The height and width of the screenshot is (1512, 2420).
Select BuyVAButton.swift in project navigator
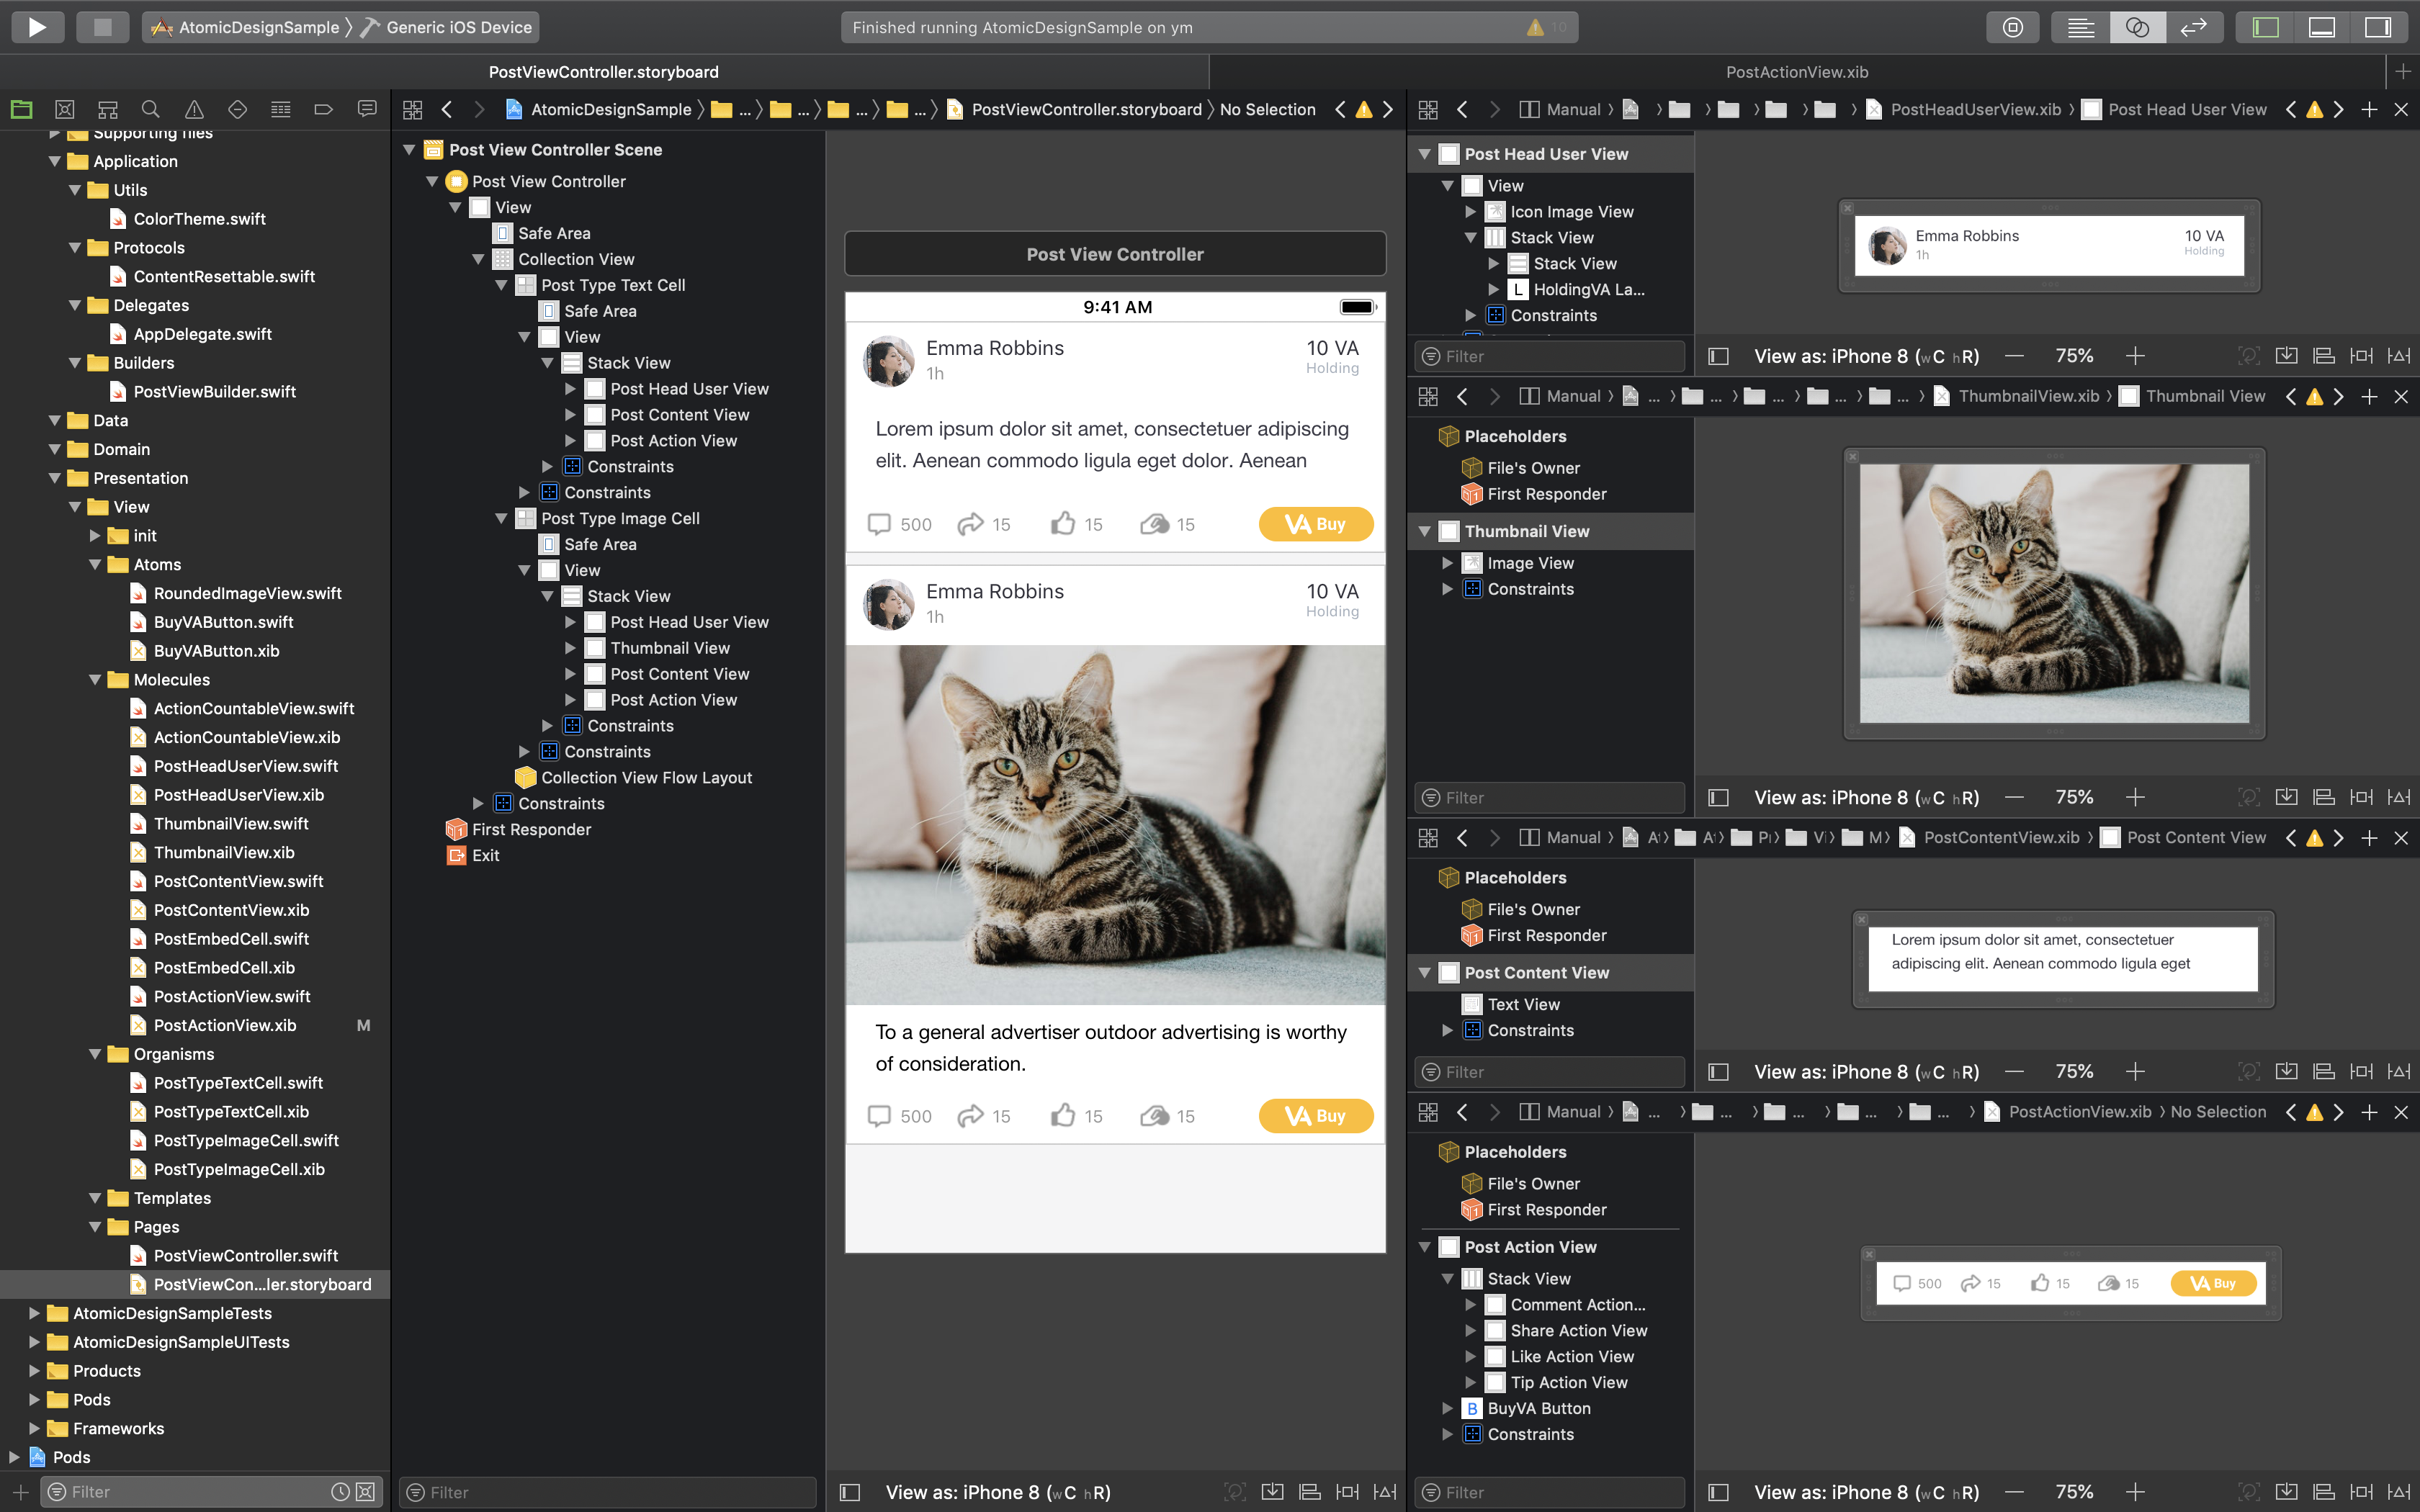pyautogui.click(x=223, y=622)
